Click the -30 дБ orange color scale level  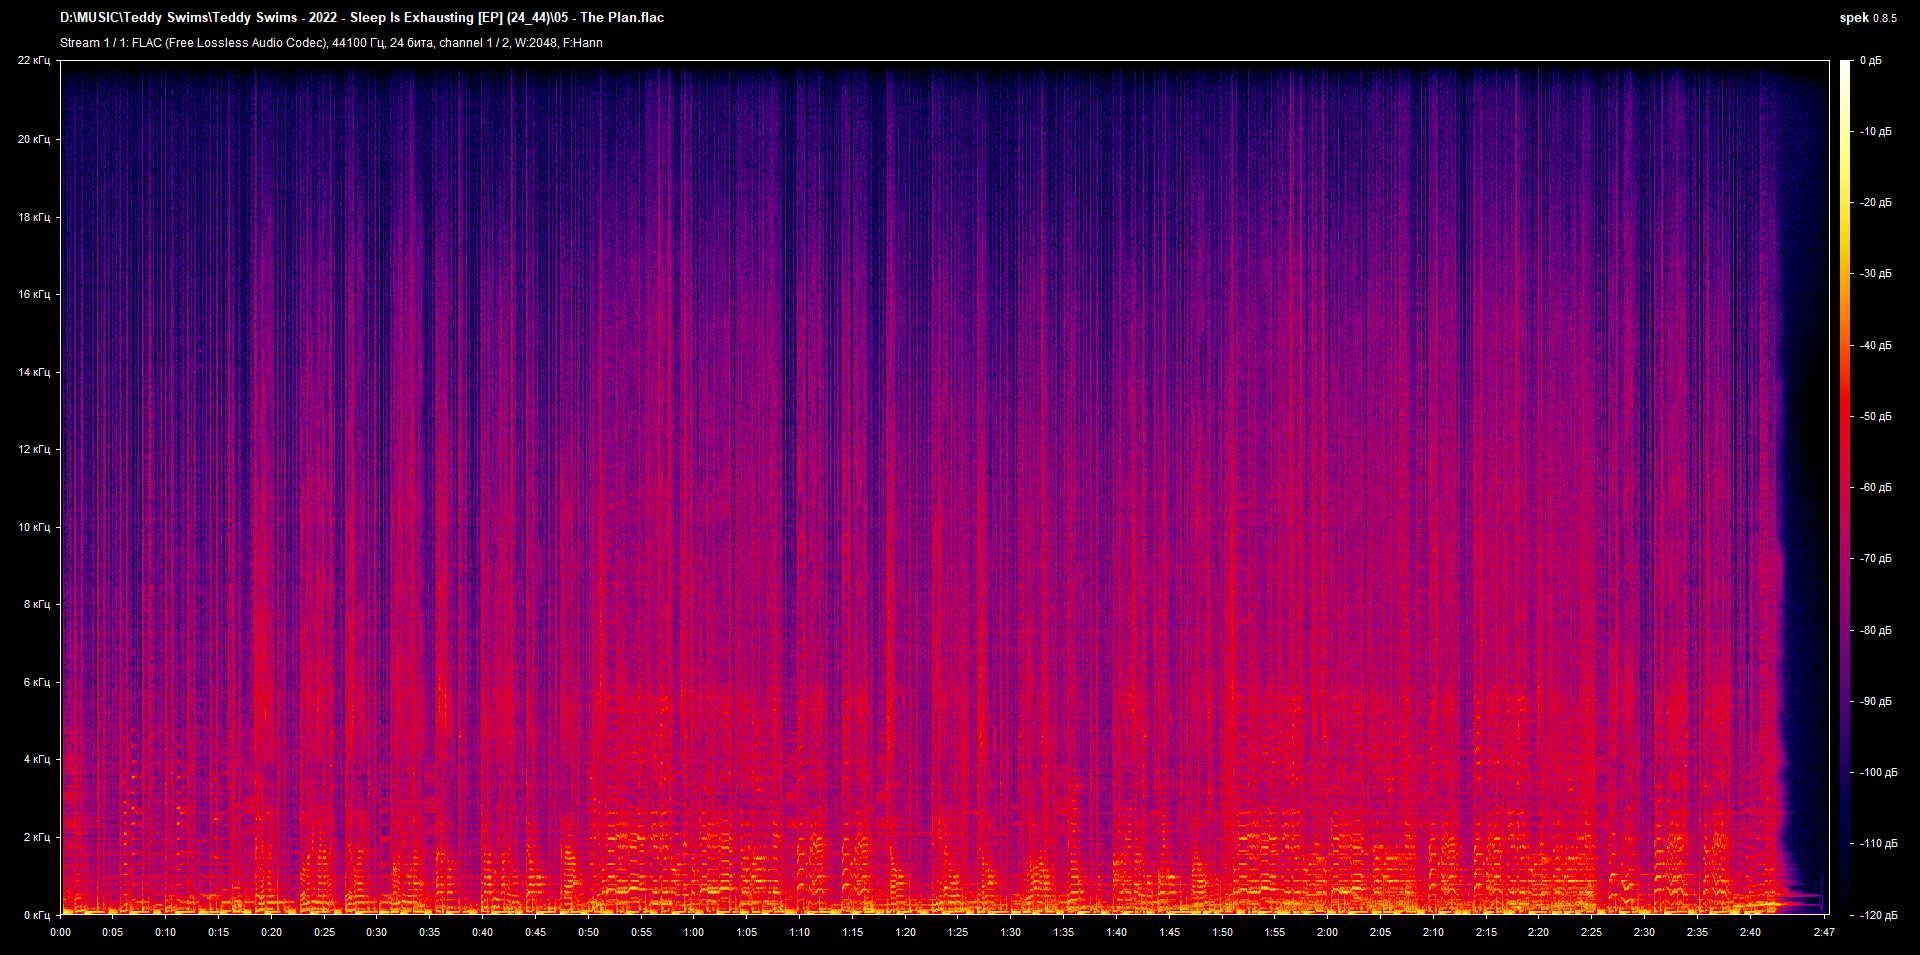click(x=1876, y=273)
